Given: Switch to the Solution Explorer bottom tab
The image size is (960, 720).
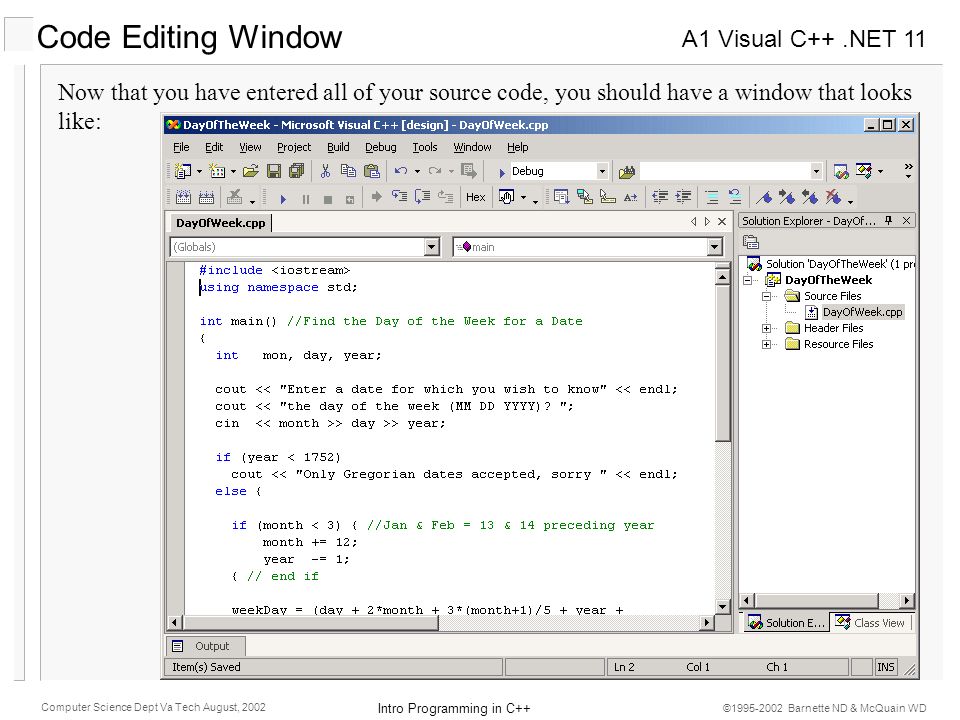Looking at the screenshot, I should coord(786,623).
